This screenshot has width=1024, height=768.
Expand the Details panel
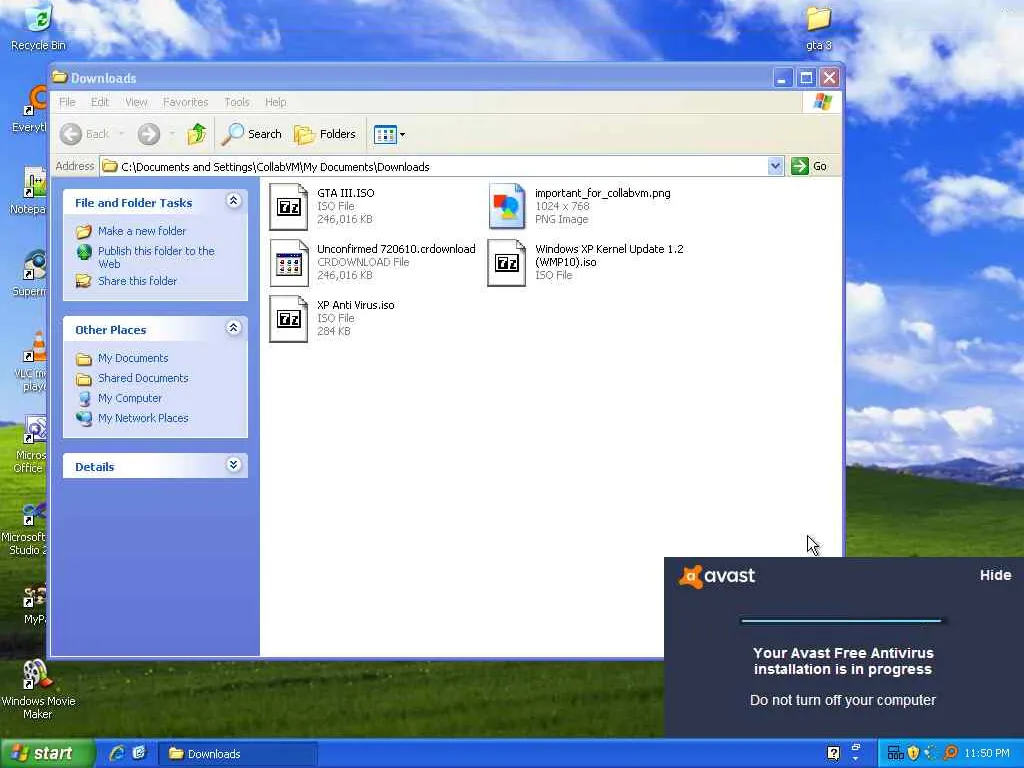(x=233, y=464)
